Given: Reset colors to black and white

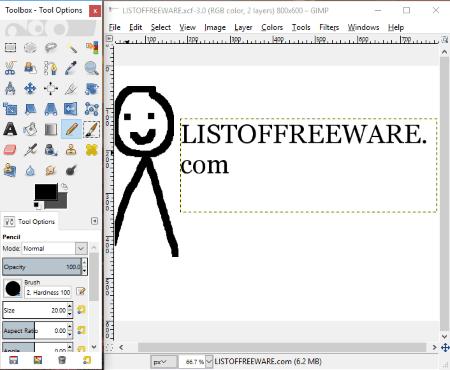Looking at the screenshot, I should tap(37, 205).
